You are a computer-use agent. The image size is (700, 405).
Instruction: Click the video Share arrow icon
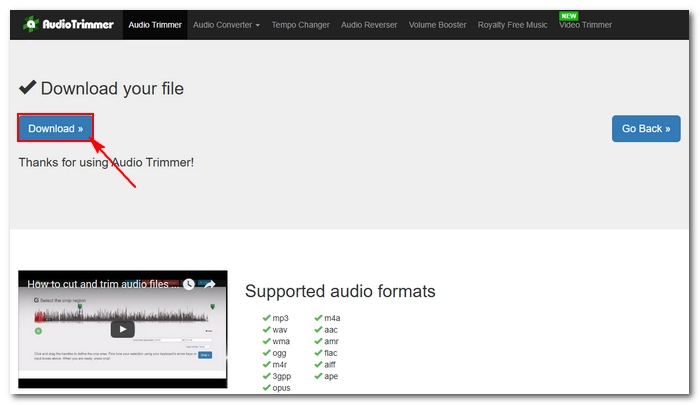click(213, 285)
